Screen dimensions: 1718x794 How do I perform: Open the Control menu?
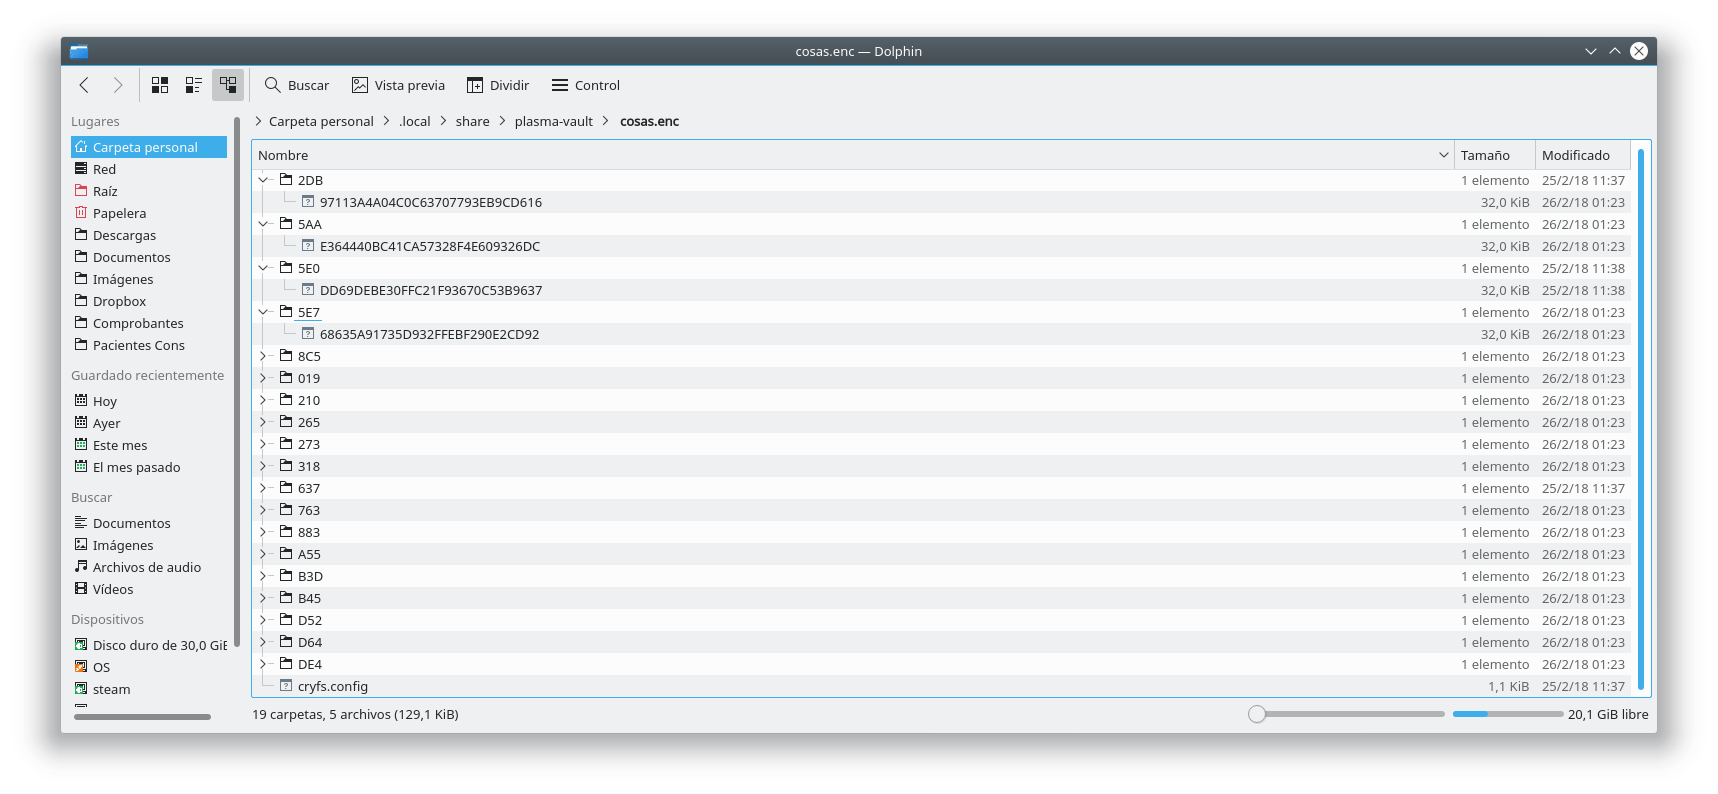(x=586, y=85)
